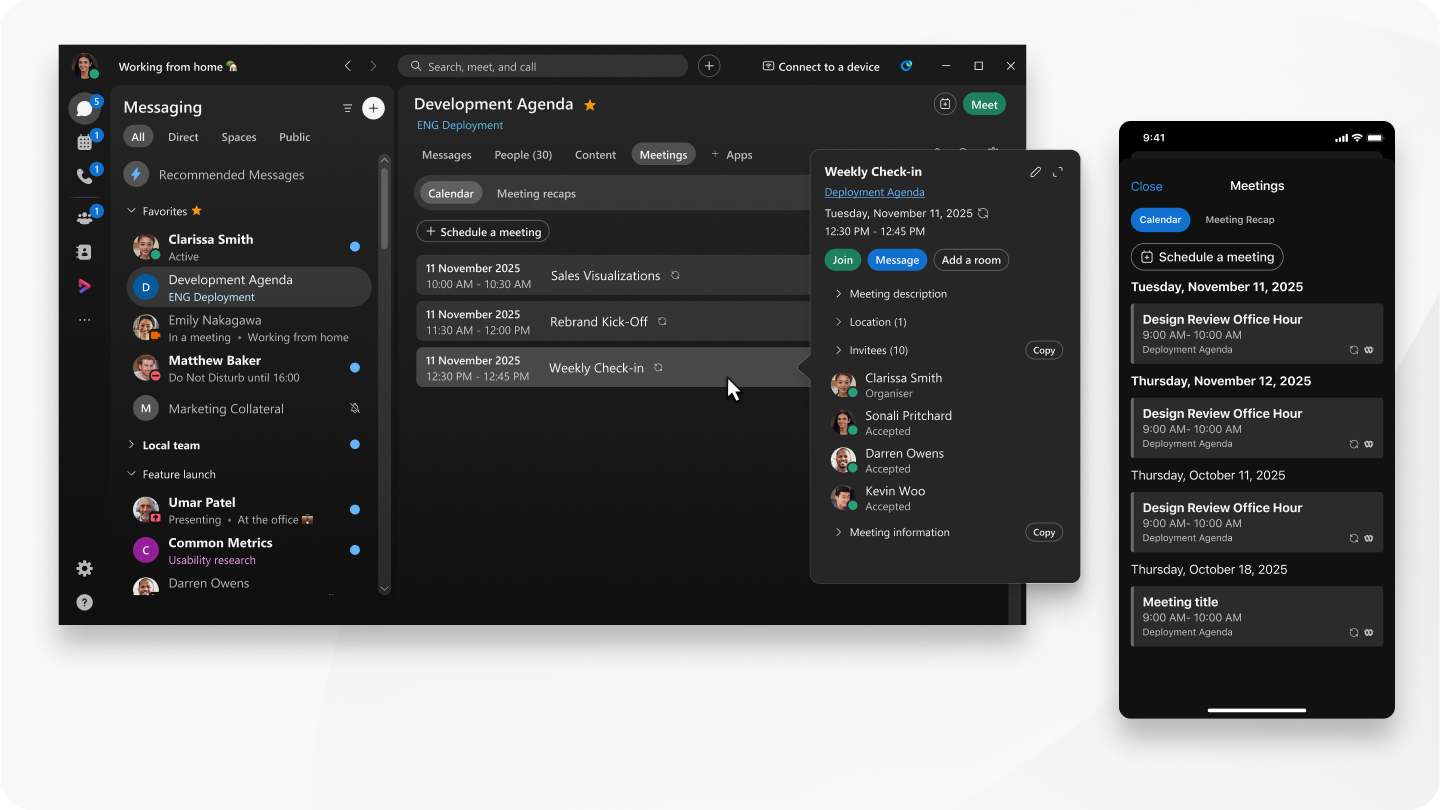Viewport: 1440px width, 810px height.
Task: Unmute notifications for Marketing Collateral
Action: coord(355,408)
